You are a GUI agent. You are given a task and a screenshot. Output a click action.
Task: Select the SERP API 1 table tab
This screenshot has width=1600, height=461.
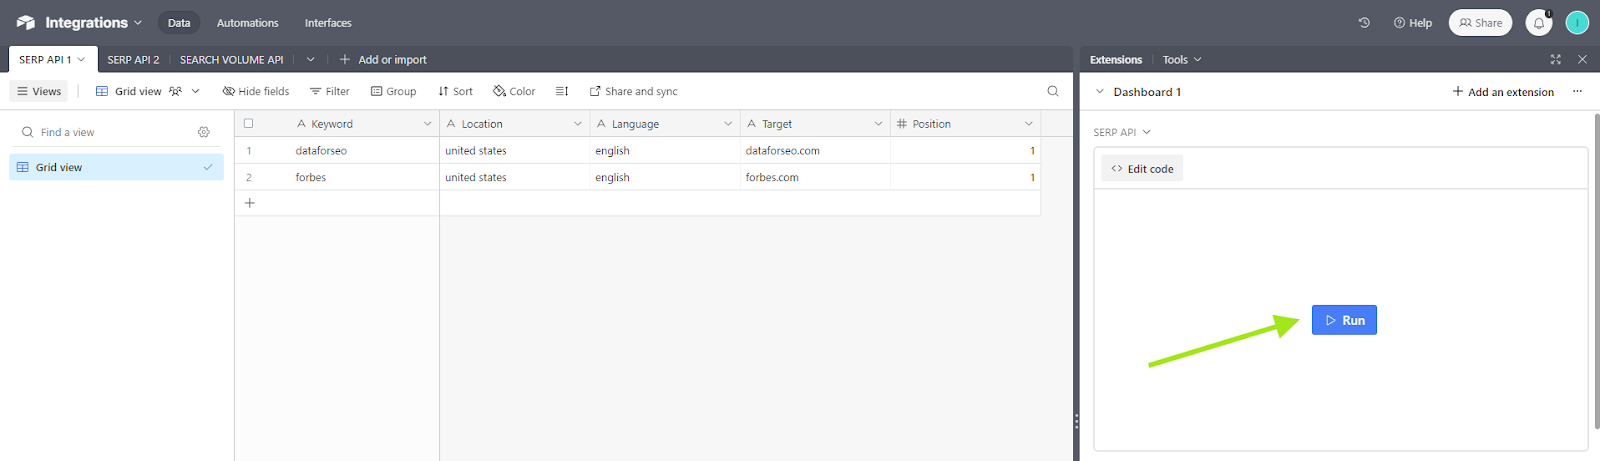point(52,59)
